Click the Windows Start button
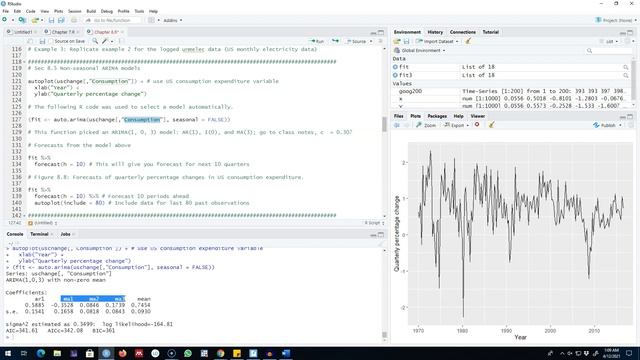 (8, 353)
